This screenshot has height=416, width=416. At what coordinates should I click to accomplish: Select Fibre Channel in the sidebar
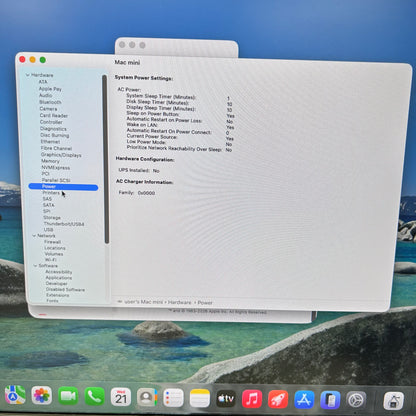[56, 148]
